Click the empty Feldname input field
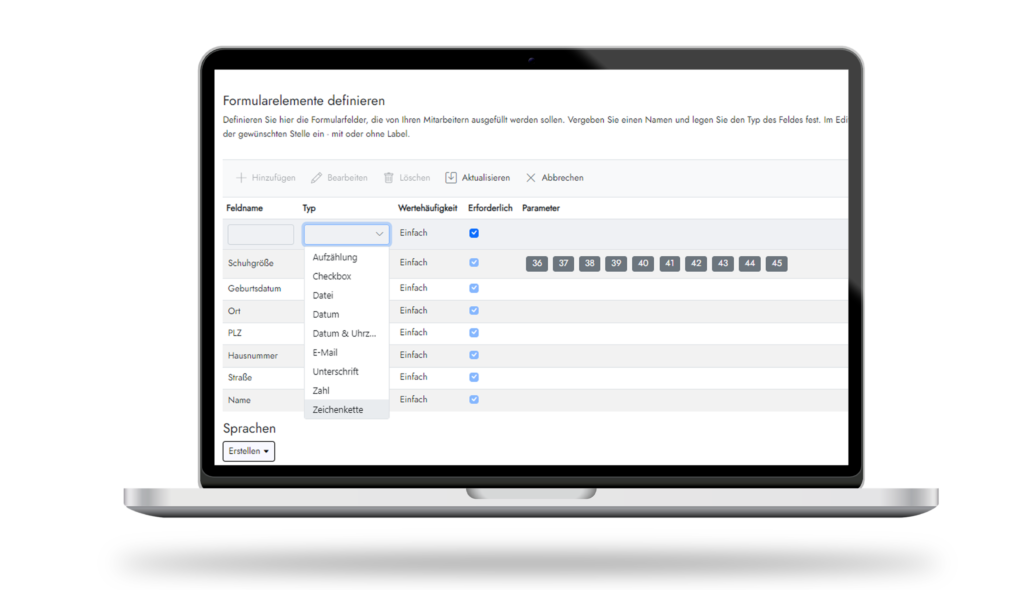Screen dimensions: 1024x590 point(261,234)
